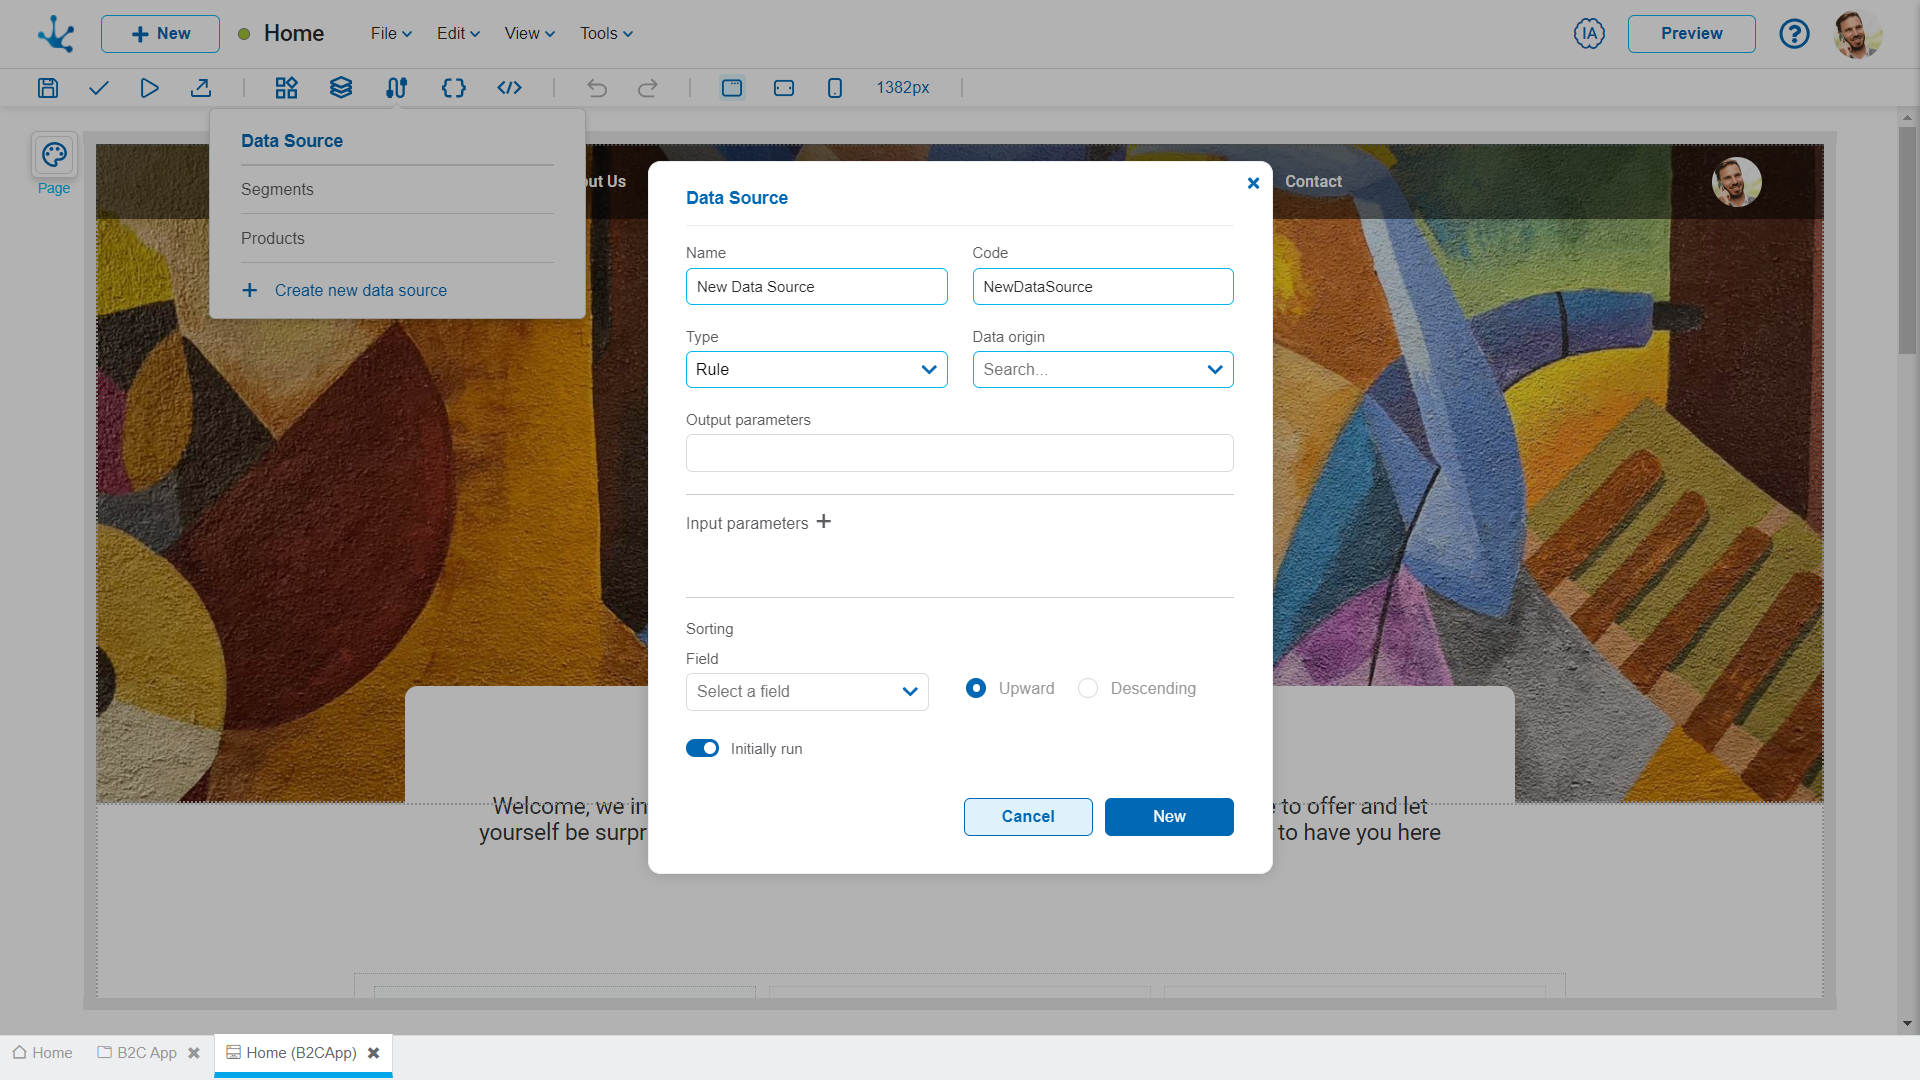Click the code editor icon in toolbar

508,87
